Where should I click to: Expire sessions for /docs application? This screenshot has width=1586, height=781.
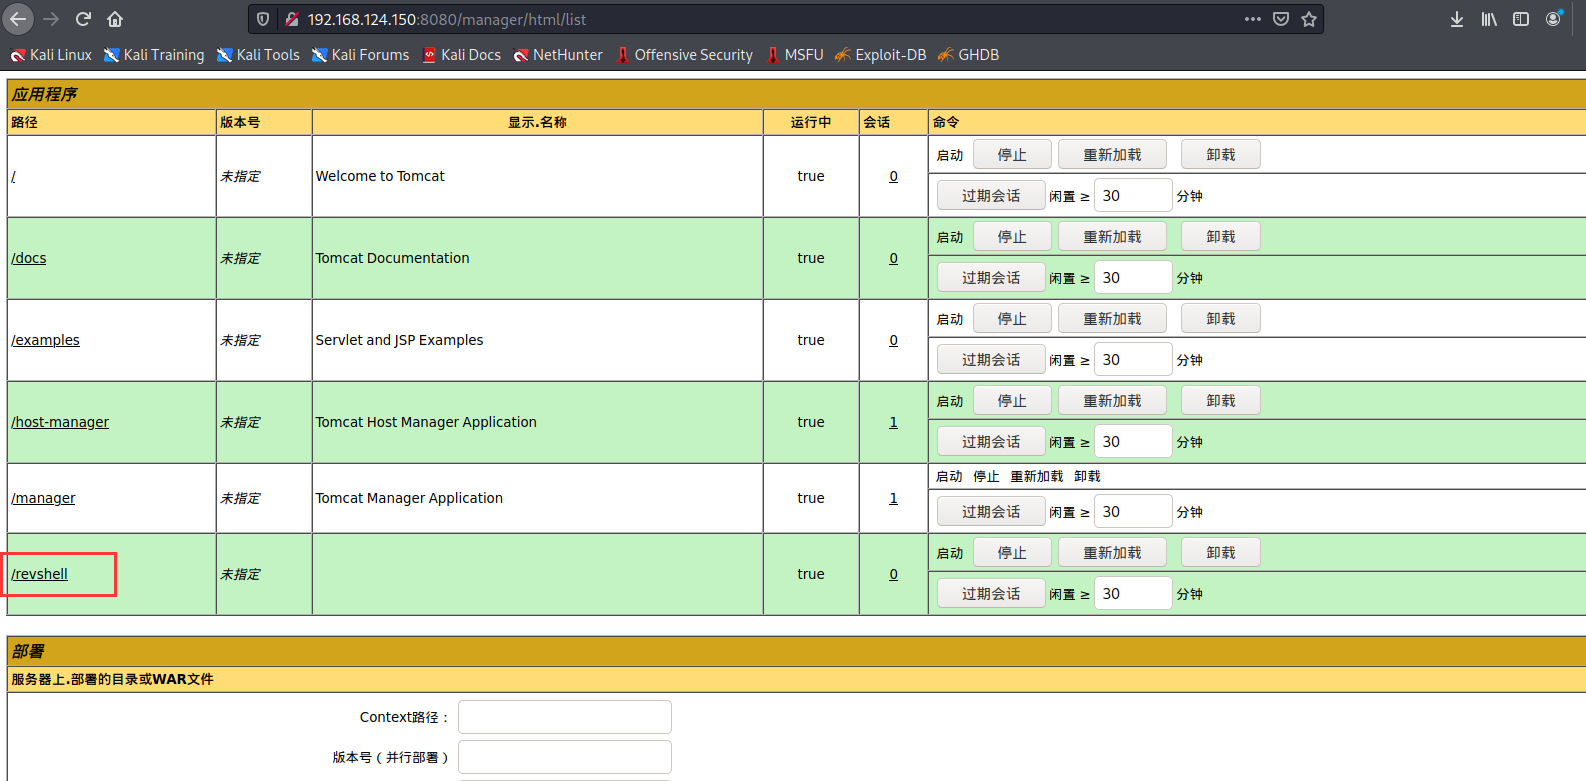991,278
